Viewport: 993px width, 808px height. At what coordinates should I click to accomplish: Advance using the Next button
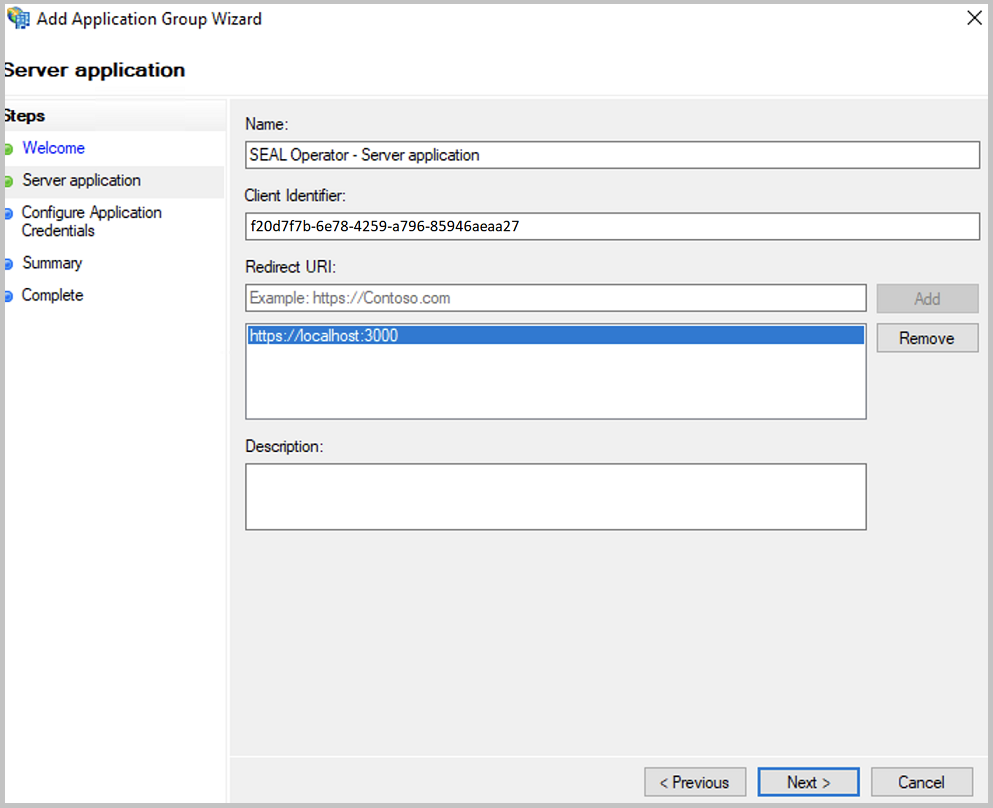(808, 782)
